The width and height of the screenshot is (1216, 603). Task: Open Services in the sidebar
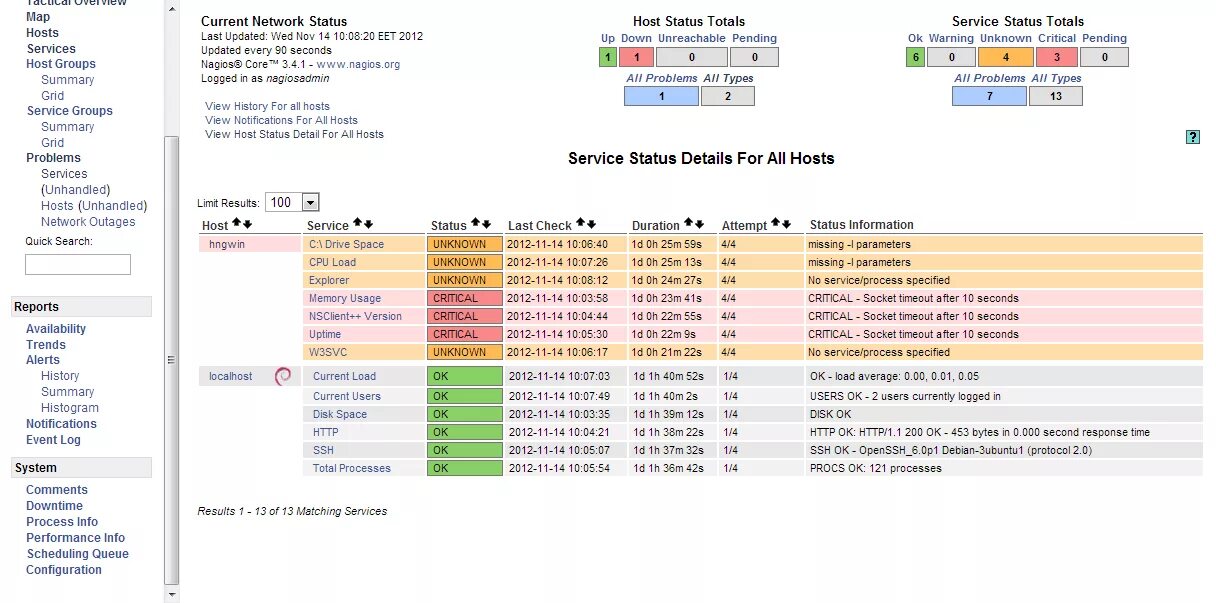click(x=51, y=49)
